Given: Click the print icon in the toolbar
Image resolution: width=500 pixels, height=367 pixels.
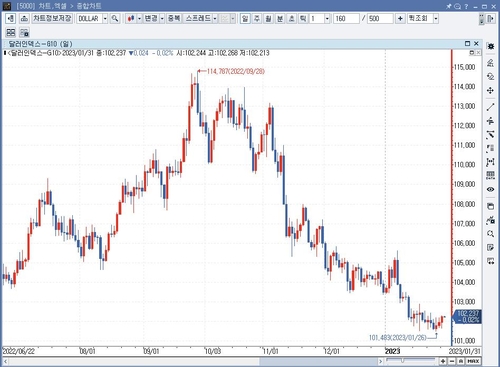Looking at the screenshot, I should tap(24, 18).
